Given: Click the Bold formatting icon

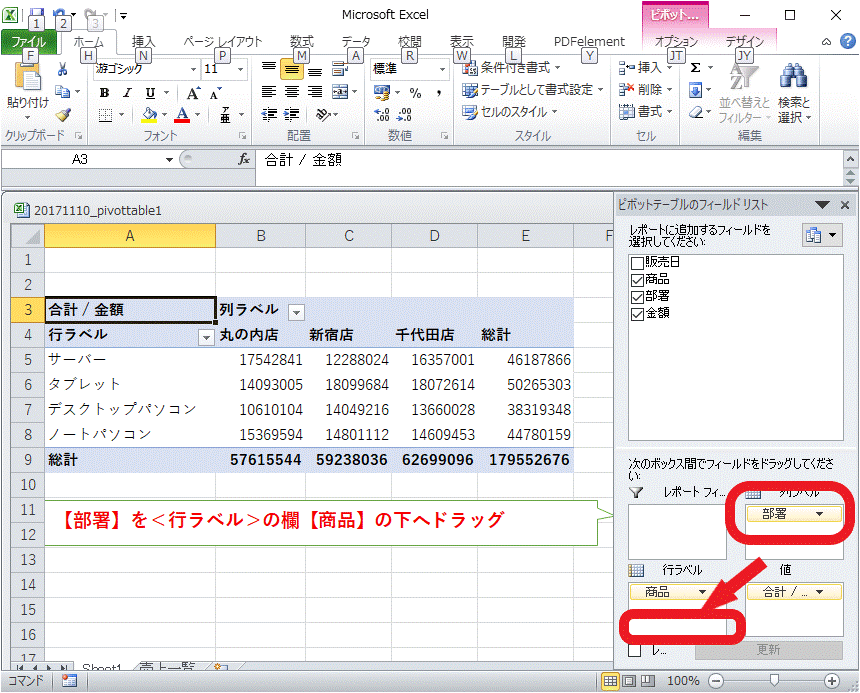Looking at the screenshot, I should point(104,92).
